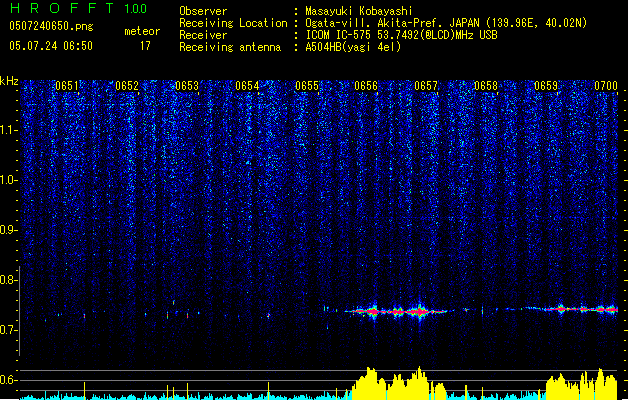Click the 0657 time marker
Screen dimensions: 629x400
(x=426, y=86)
